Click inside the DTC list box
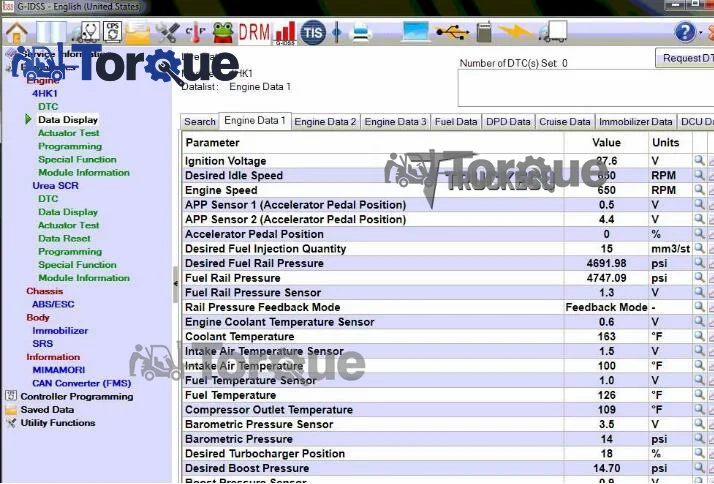The height and width of the screenshot is (484, 714). [x=586, y=88]
